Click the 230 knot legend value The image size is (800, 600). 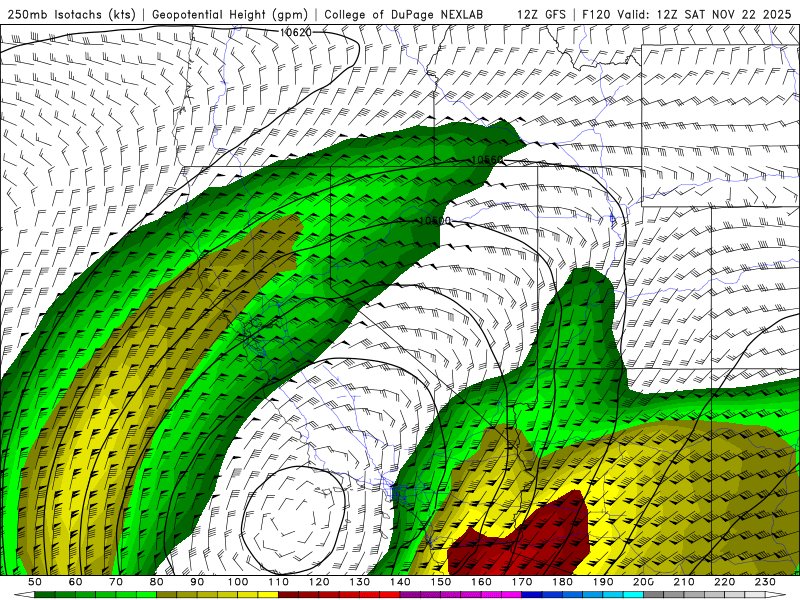click(766, 582)
